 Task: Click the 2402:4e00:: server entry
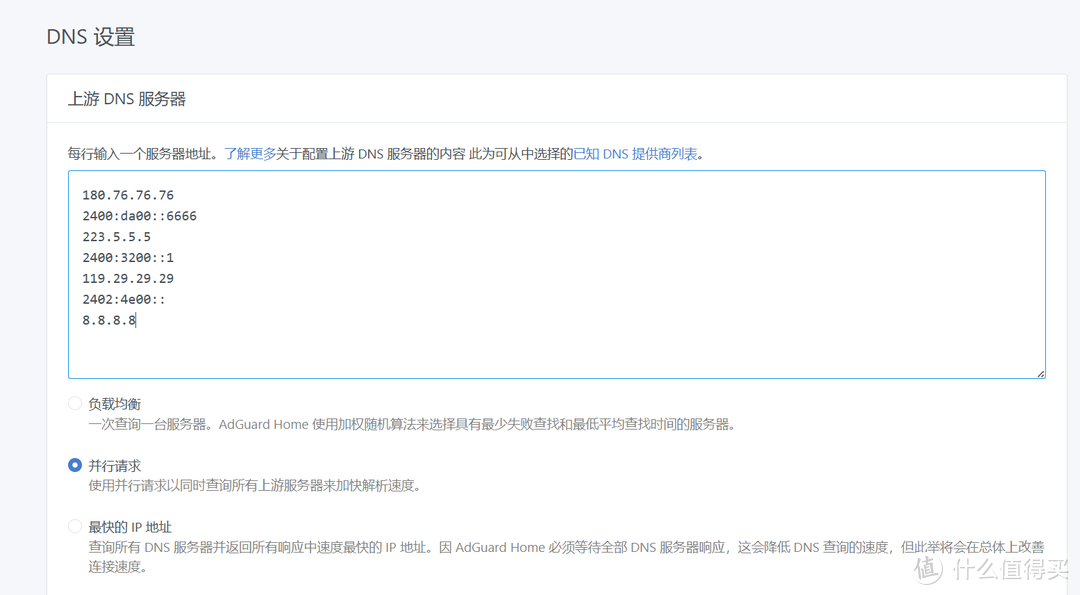(x=125, y=299)
